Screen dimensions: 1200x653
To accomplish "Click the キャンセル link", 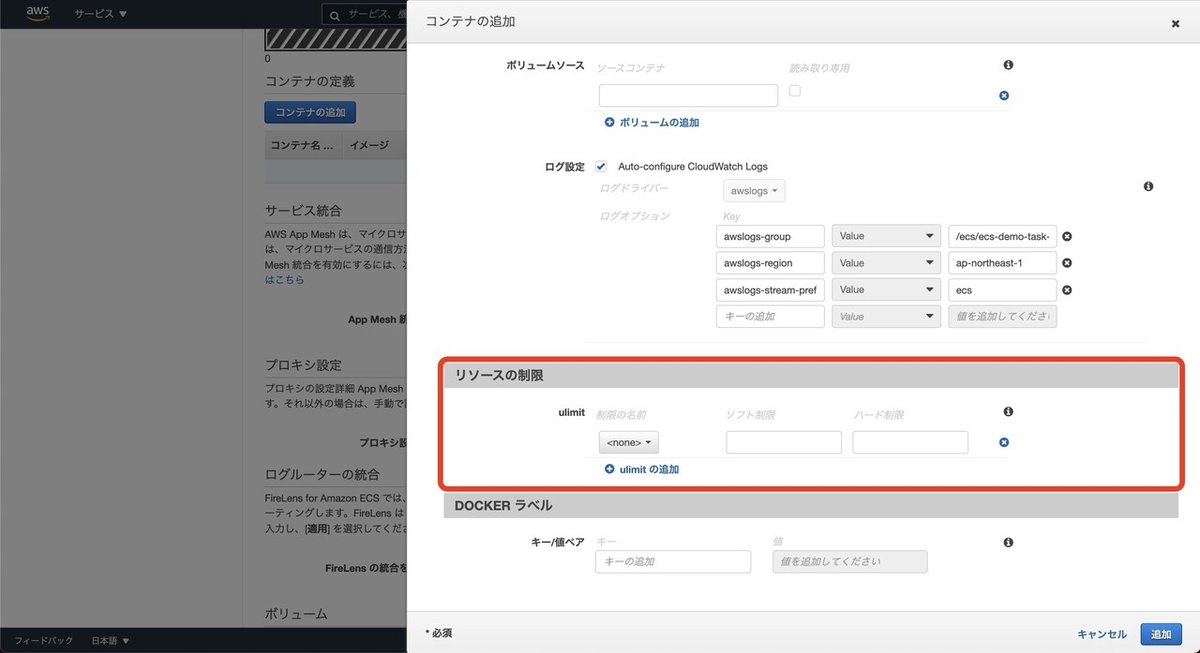I will [1101, 633].
